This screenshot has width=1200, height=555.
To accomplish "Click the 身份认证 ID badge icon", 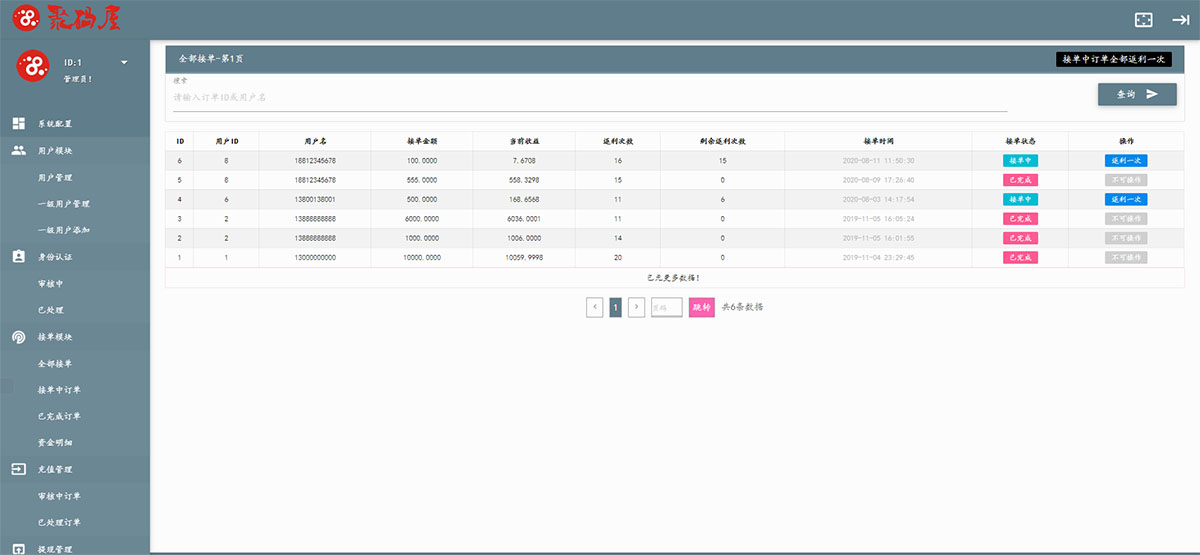I will click(x=19, y=257).
